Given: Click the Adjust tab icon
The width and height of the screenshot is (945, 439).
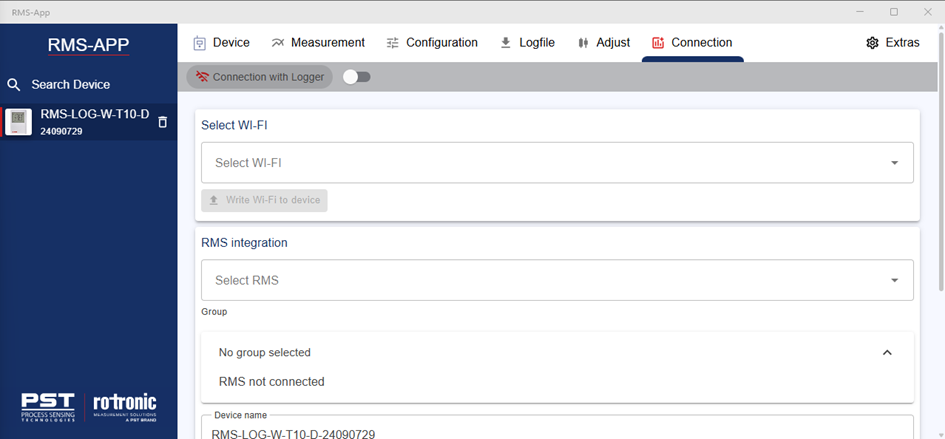Looking at the screenshot, I should (x=583, y=43).
